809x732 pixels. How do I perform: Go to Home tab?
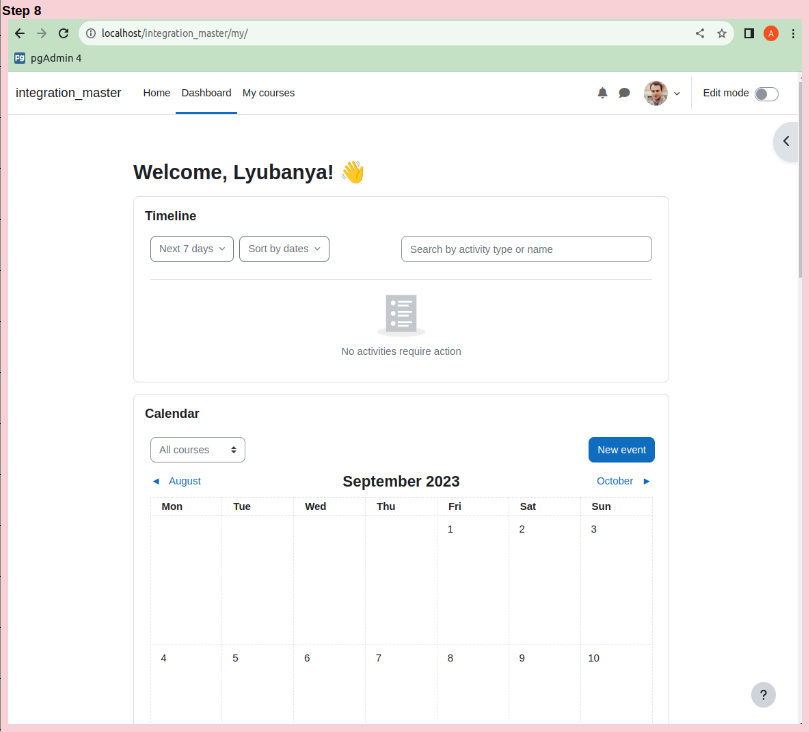point(156,93)
